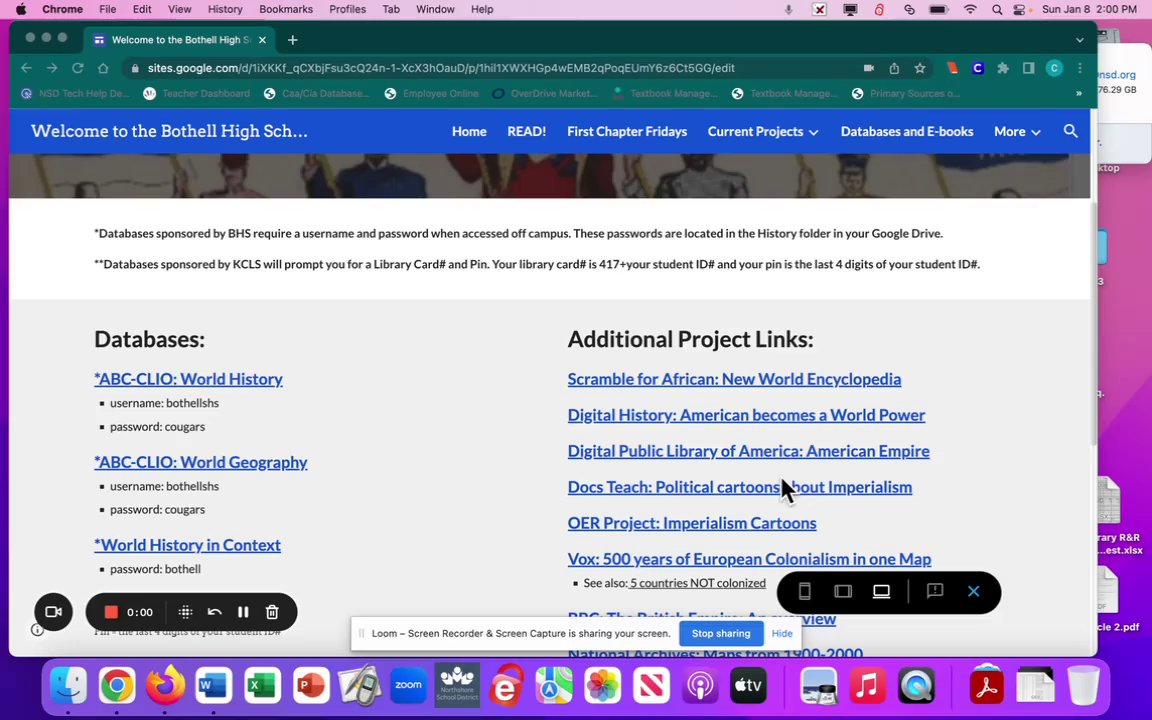
Task: Open the Chrome Extensions puzzle icon
Action: [x=1003, y=68]
